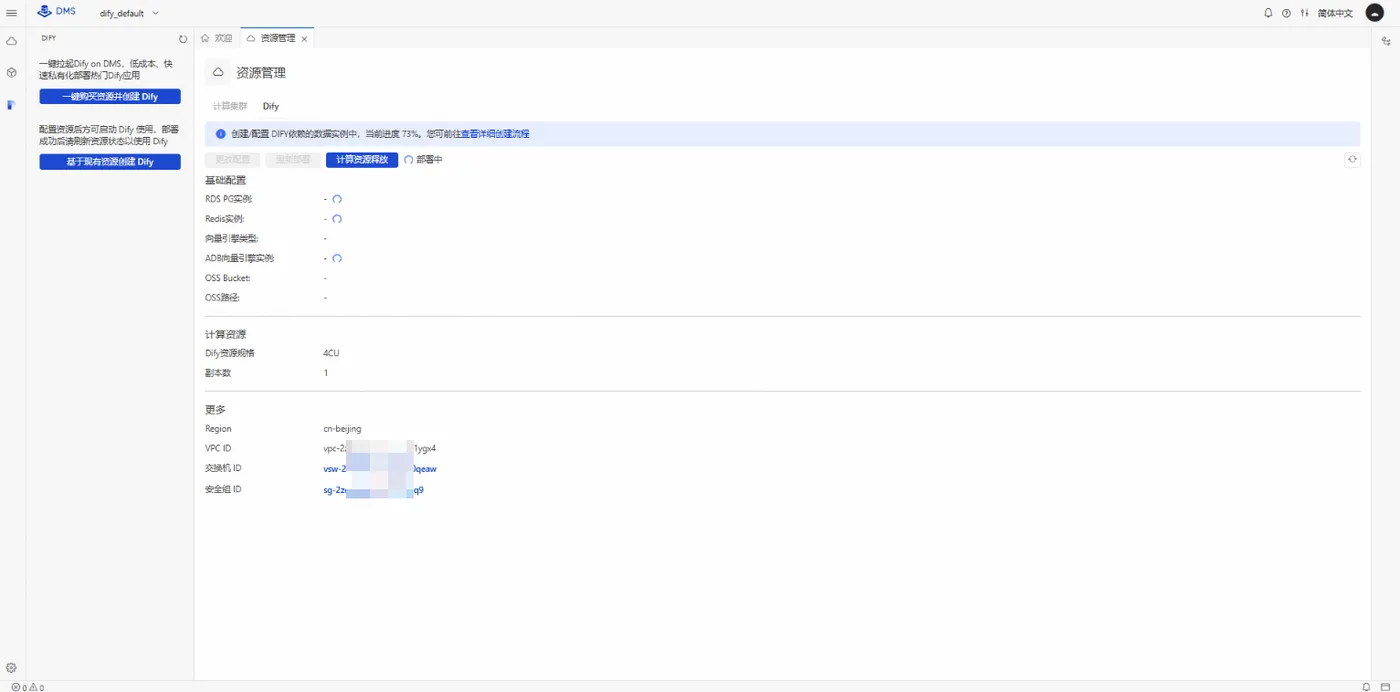Click 基于现有资源创建 Dify button
Viewport: 1400px width, 692px height.
[110, 162]
